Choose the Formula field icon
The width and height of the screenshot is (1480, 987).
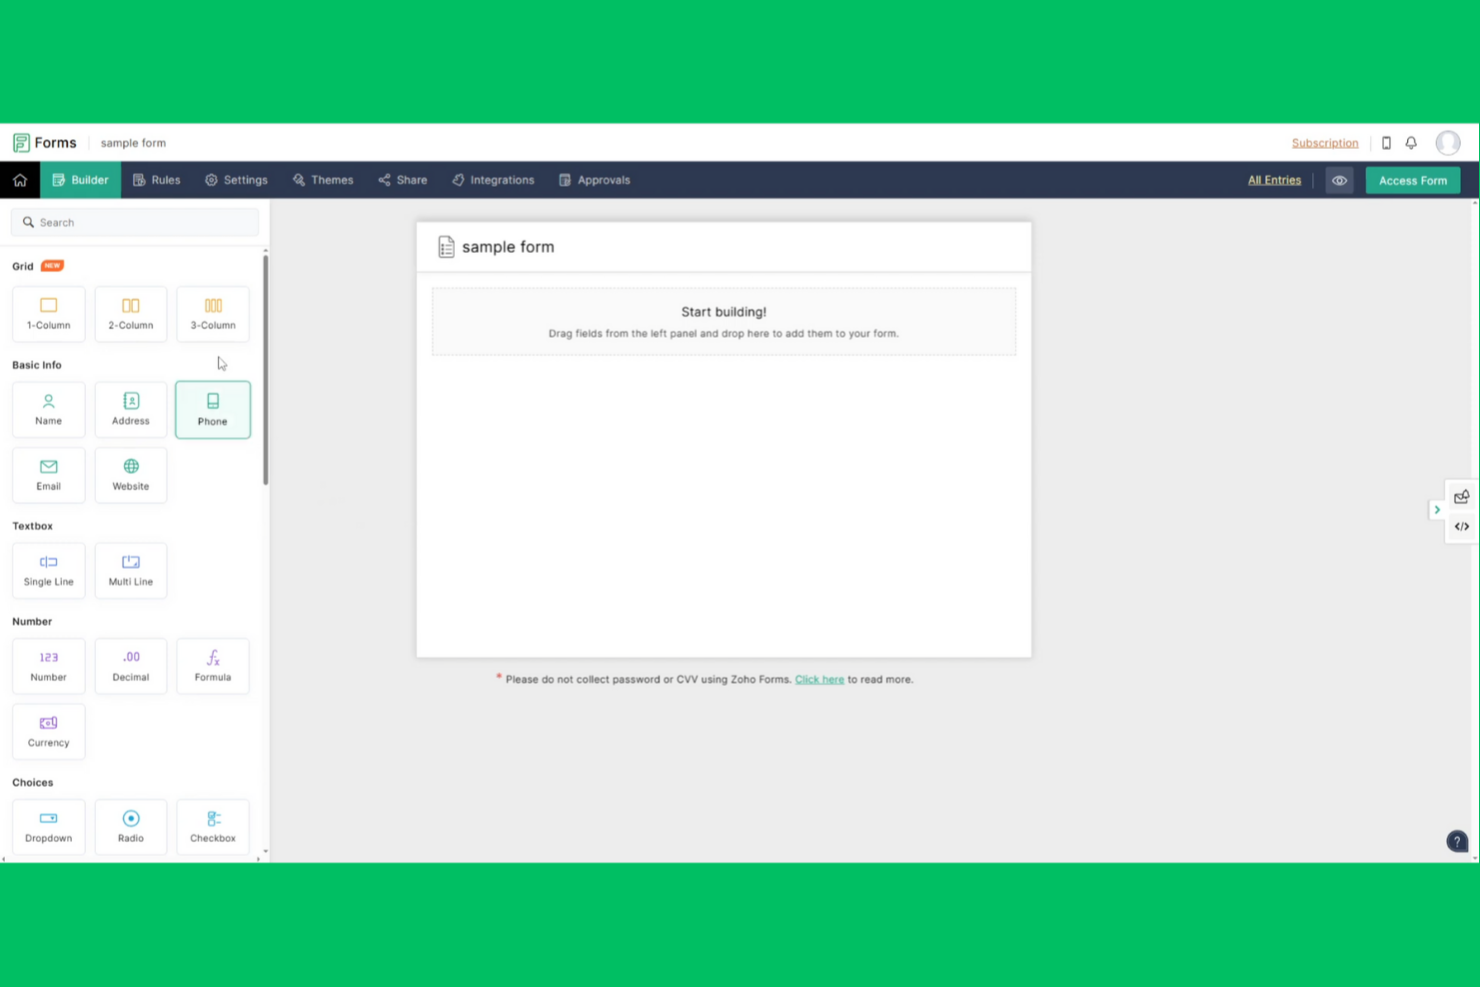212,665
